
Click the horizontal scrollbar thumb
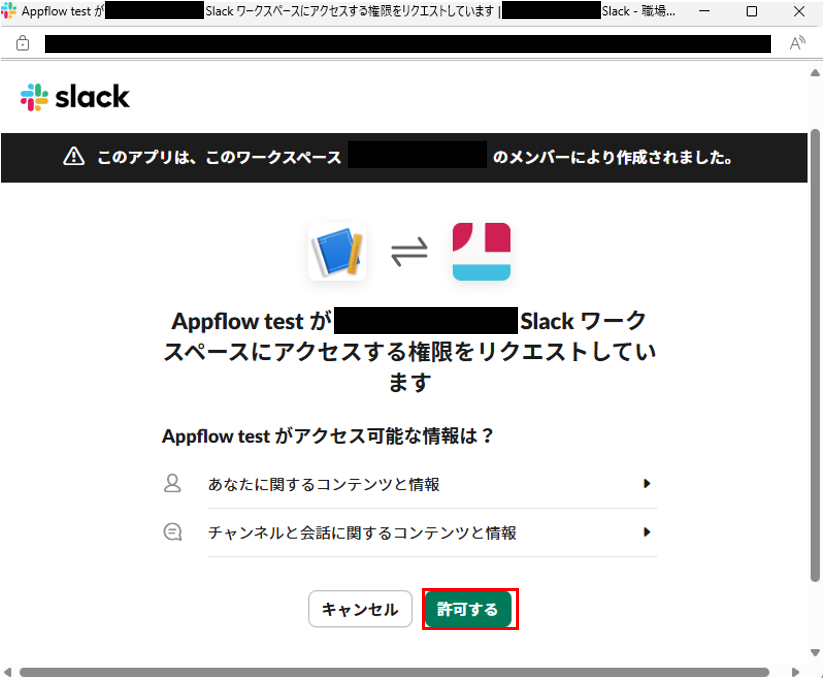394,672
